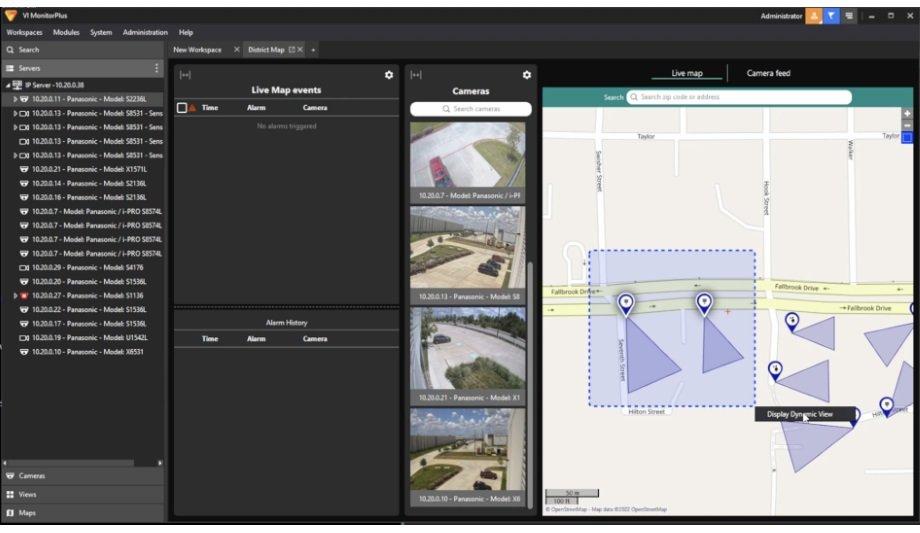
Task: Select Display Dynamic View context option
Action: pyautogui.click(x=800, y=414)
